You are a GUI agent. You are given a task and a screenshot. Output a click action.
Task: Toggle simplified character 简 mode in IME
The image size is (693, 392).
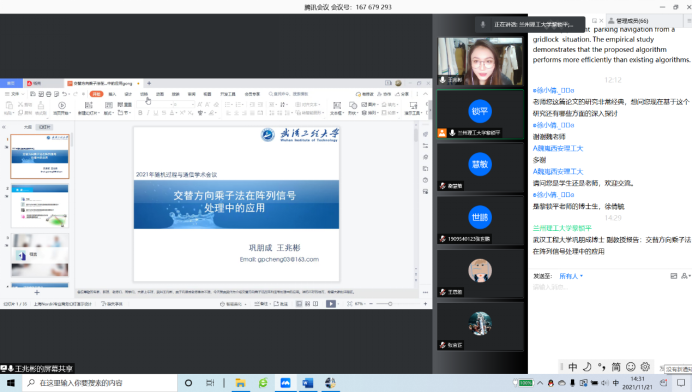tap(616, 367)
